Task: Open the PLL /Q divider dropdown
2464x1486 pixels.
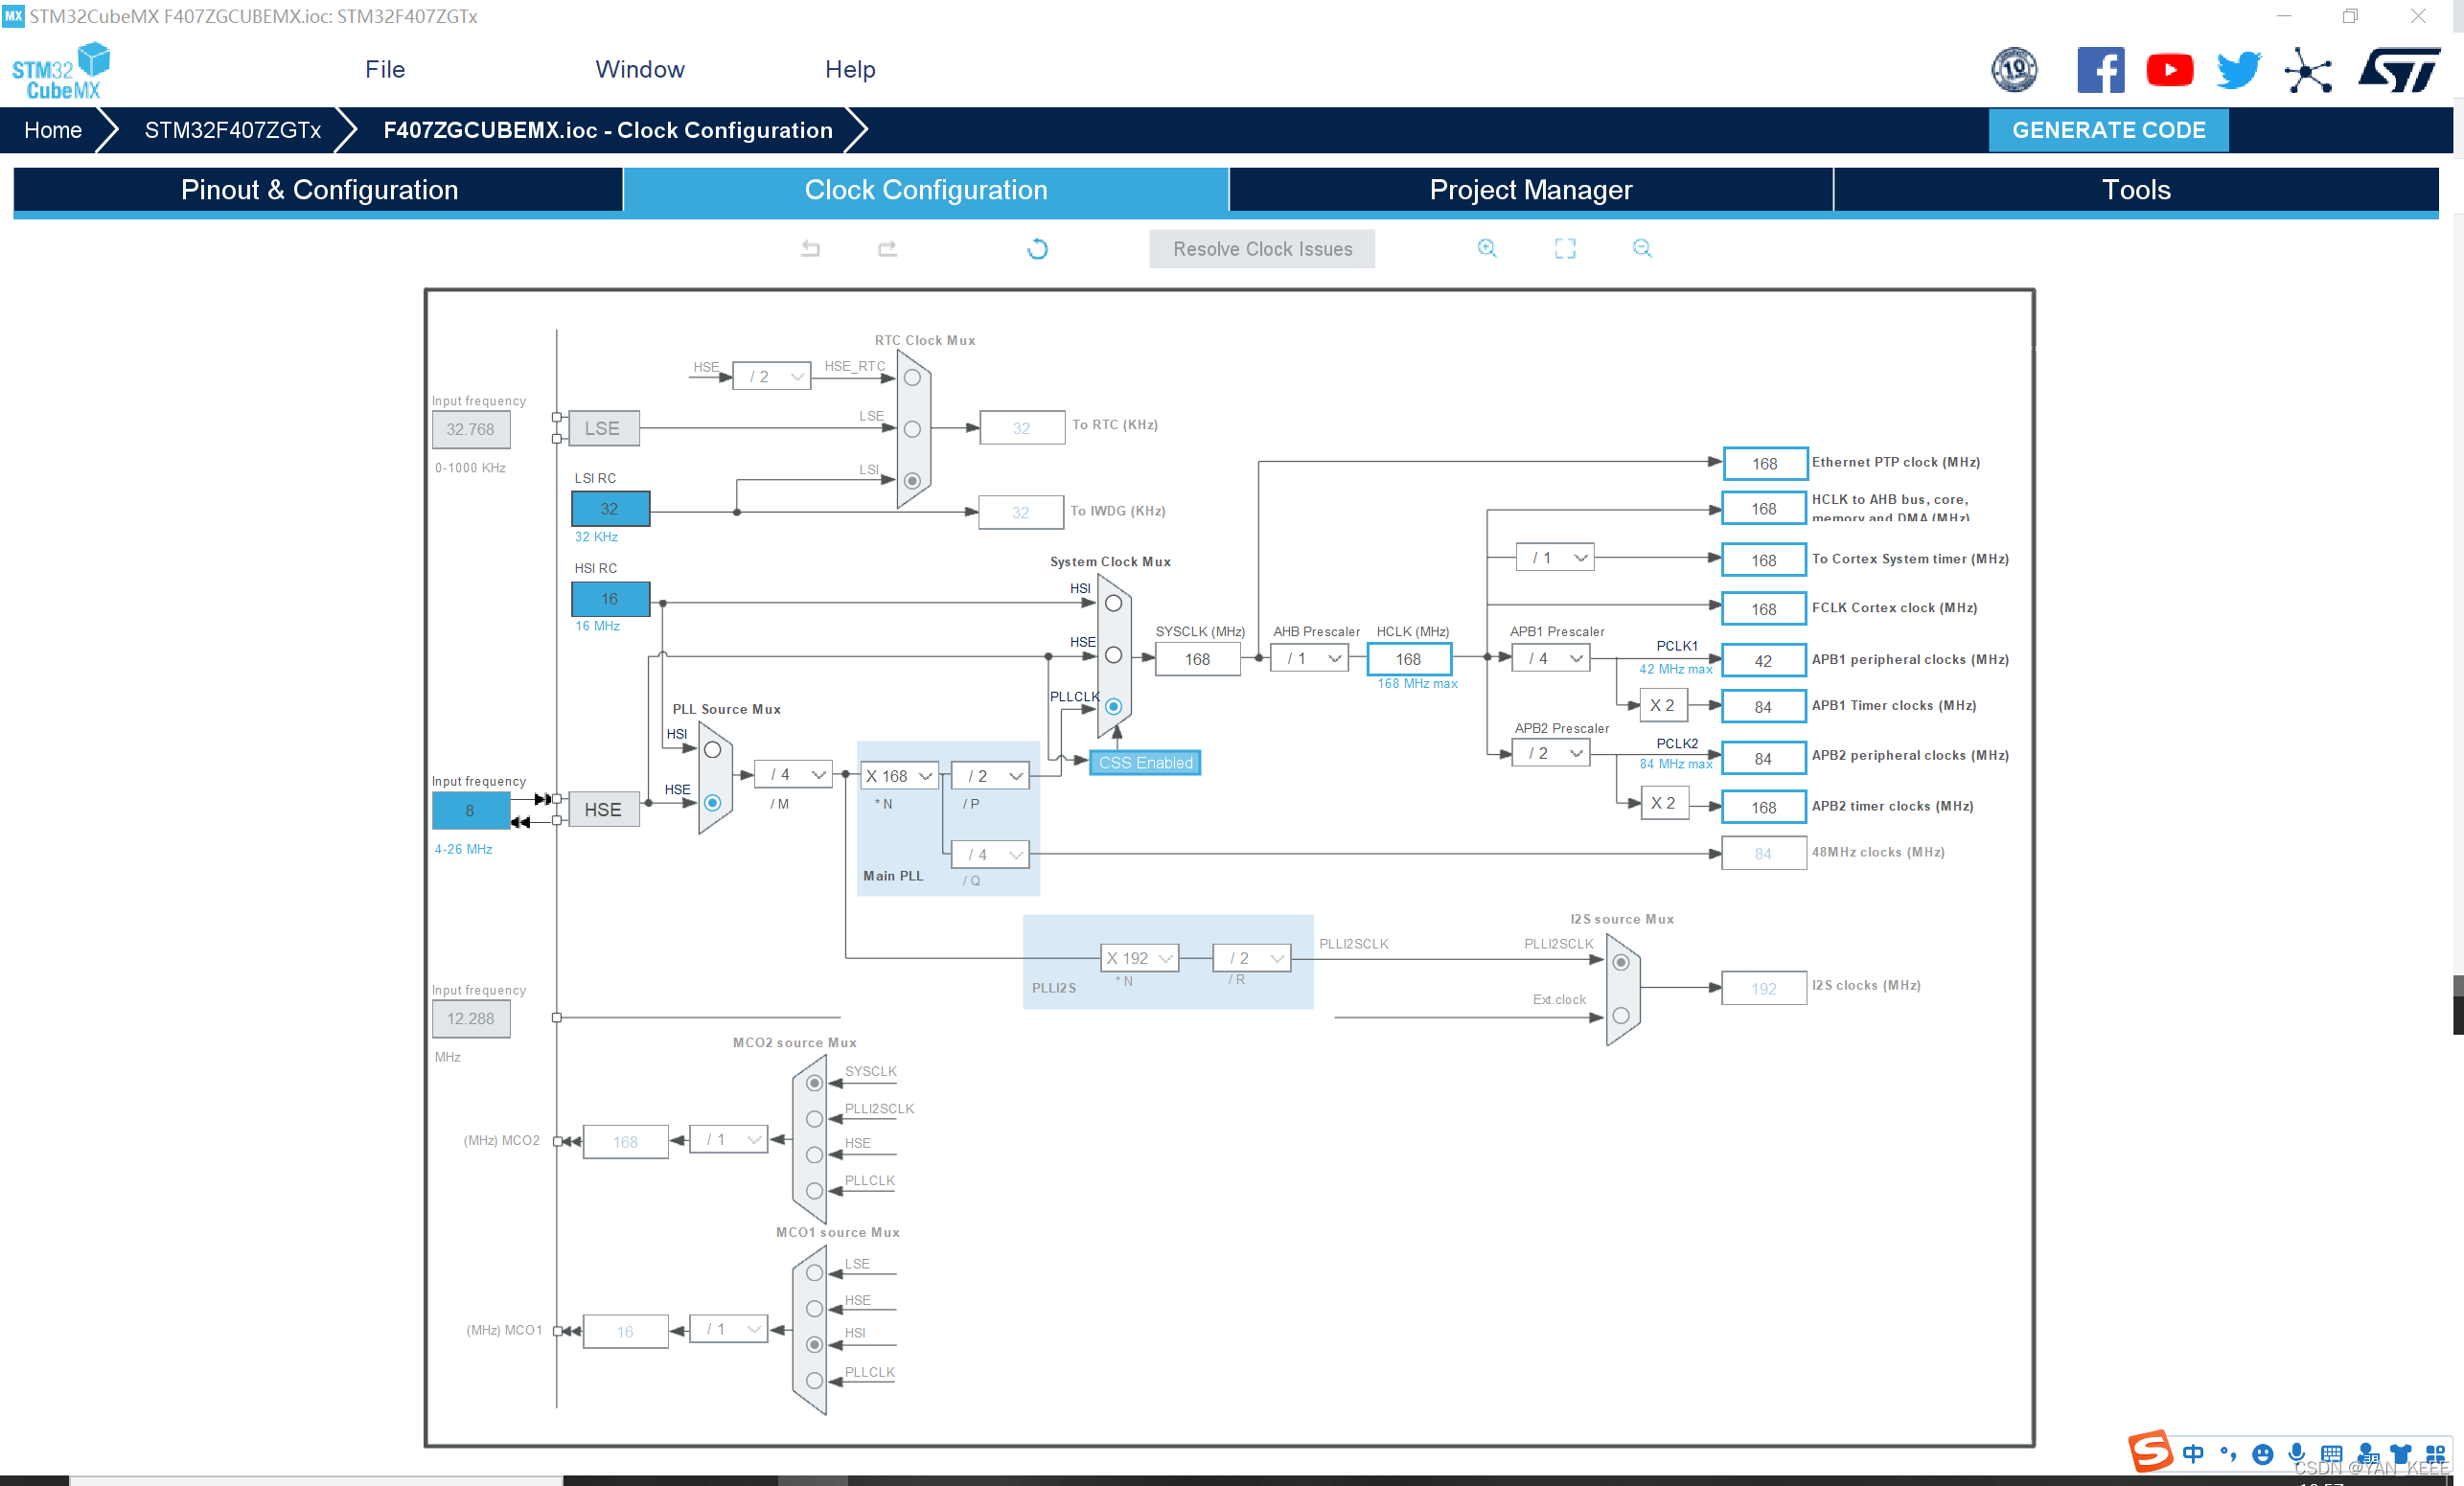Action: coord(991,855)
